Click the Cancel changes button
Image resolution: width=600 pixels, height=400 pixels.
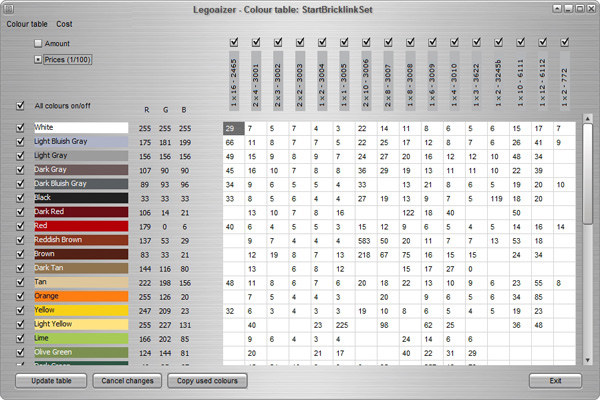tap(127, 381)
